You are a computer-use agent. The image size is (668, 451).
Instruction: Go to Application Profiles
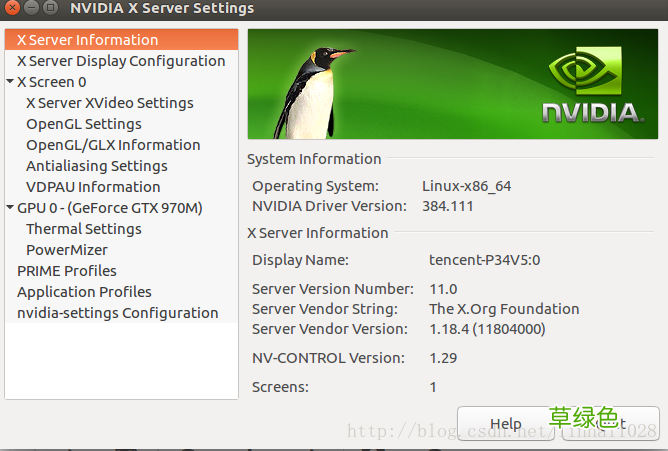[85, 292]
